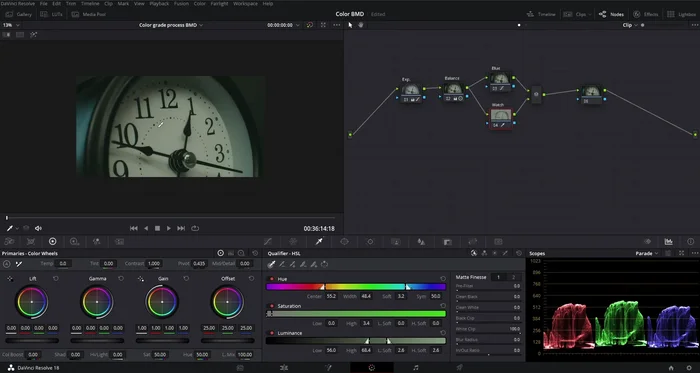Toggle loop playback in viewer

(195, 228)
